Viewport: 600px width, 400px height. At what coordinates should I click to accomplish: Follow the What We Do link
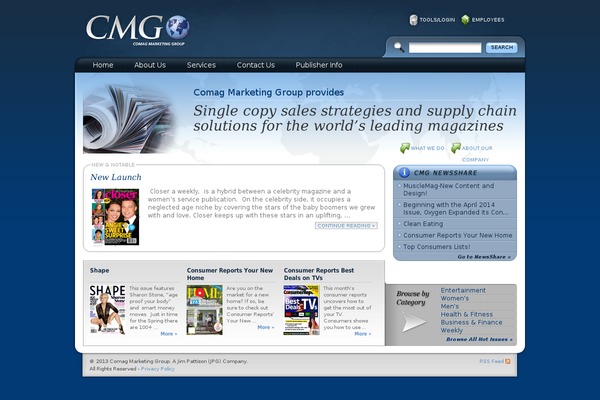427,148
